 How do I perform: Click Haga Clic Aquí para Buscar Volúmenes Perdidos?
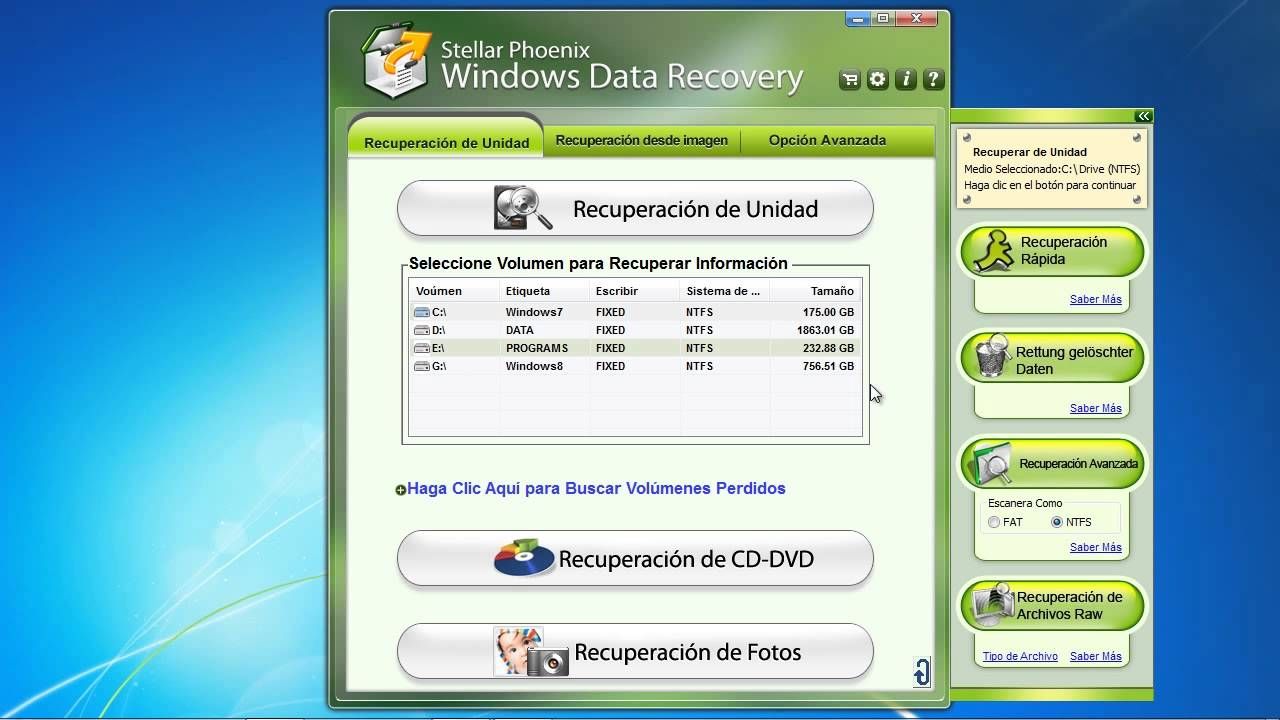tap(596, 489)
